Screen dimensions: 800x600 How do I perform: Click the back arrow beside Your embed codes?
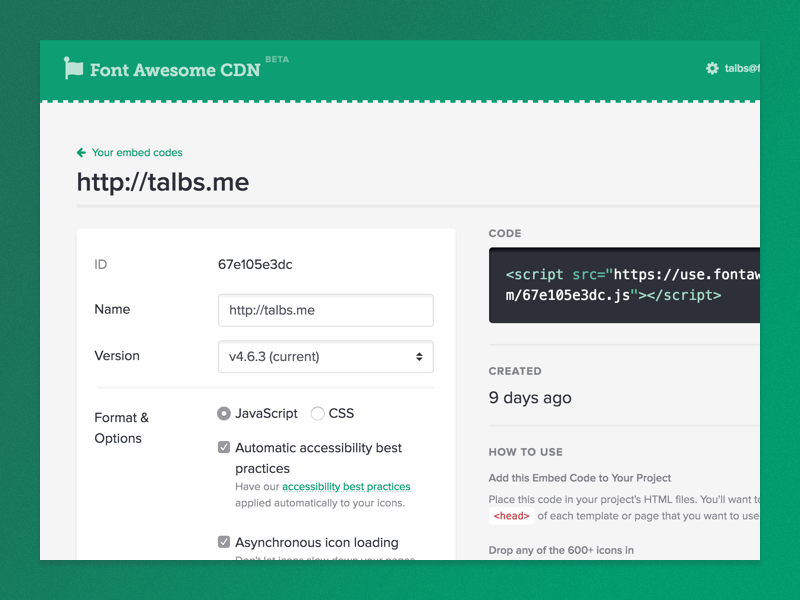click(x=81, y=153)
